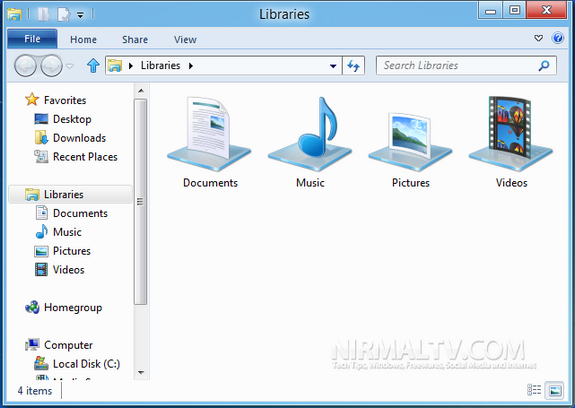This screenshot has height=408, width=575.
Task: Click the Videos library label text
Action: (512, 183)
